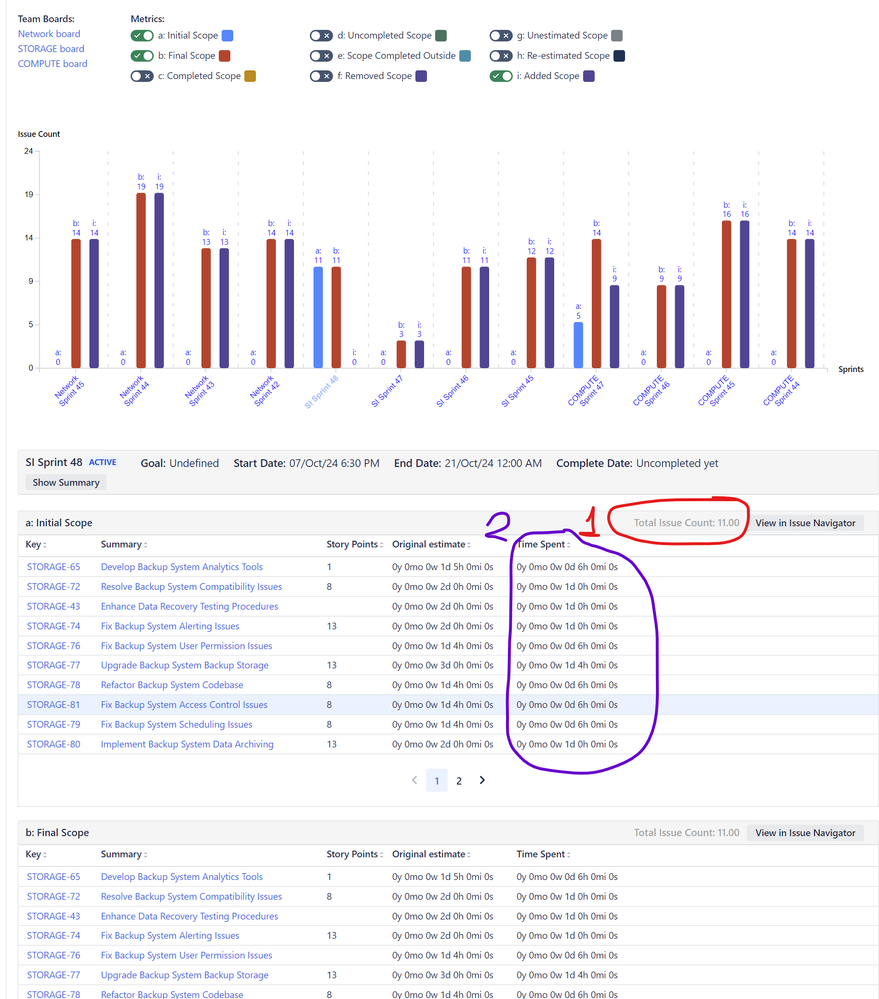Go to next page with right chevron
The height and width of the screenshot is (999, 879).
[482, 780]
